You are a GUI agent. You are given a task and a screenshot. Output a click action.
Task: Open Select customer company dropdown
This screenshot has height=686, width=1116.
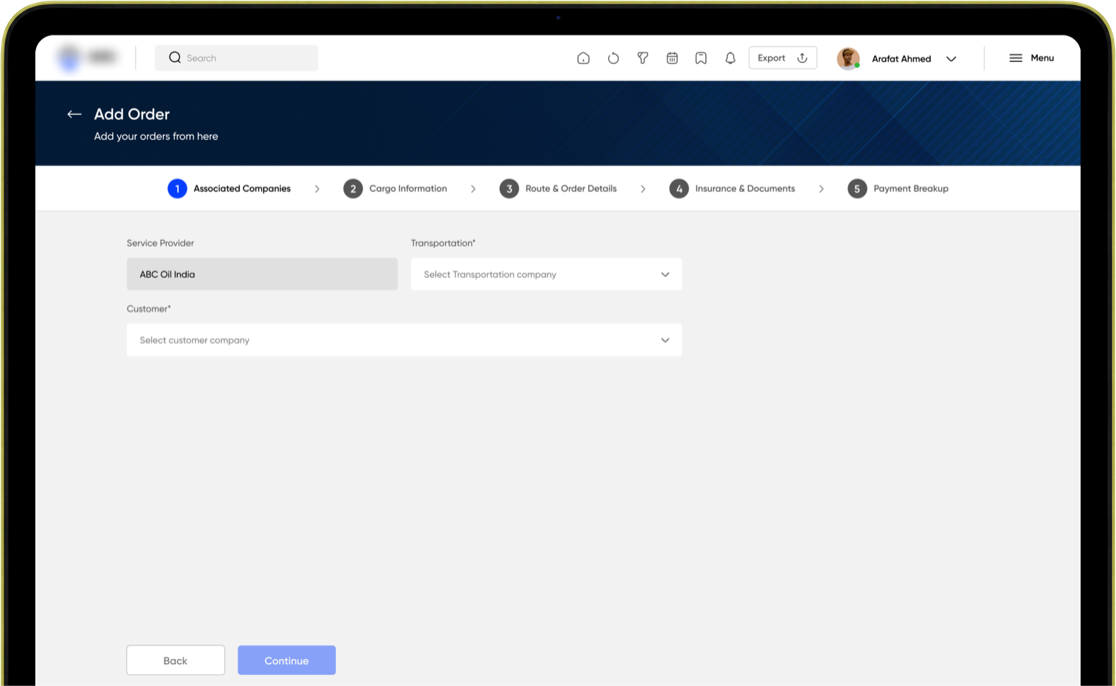point(404,340)
